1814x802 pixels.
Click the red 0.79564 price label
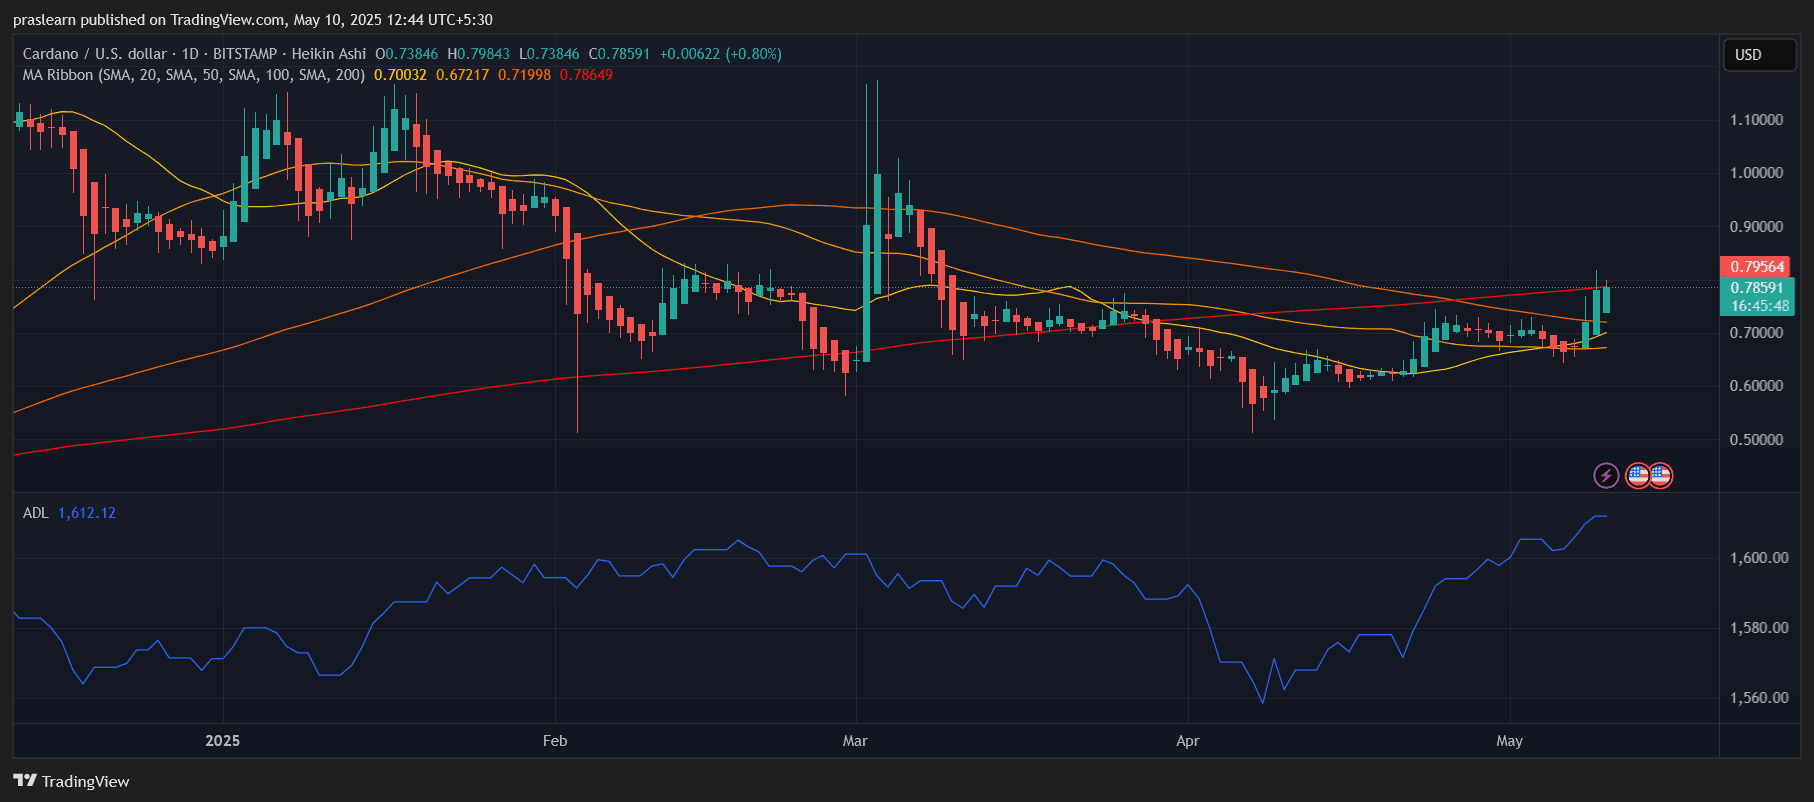point(1757,267)
